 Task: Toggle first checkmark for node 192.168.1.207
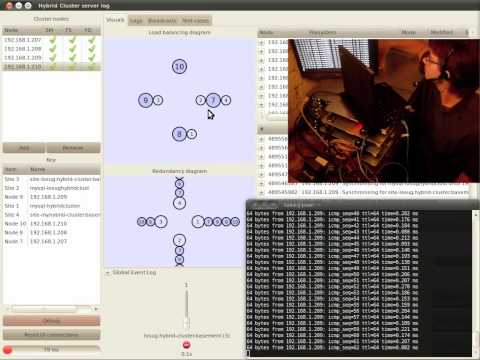(52, 40)
